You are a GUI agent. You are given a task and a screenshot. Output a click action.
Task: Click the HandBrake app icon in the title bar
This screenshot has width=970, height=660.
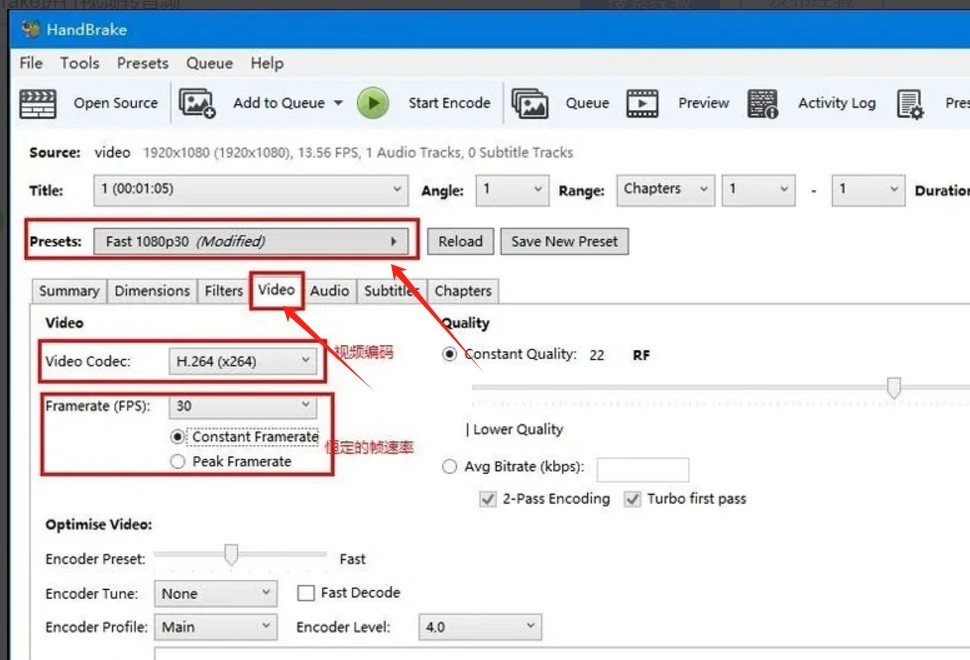[30, 29]
